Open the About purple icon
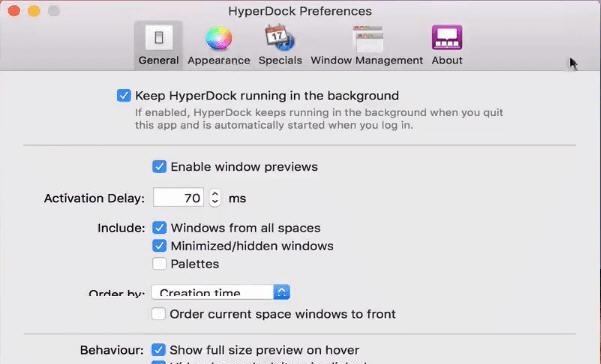This screenshot has width=601, height=364. pos(447,38)
